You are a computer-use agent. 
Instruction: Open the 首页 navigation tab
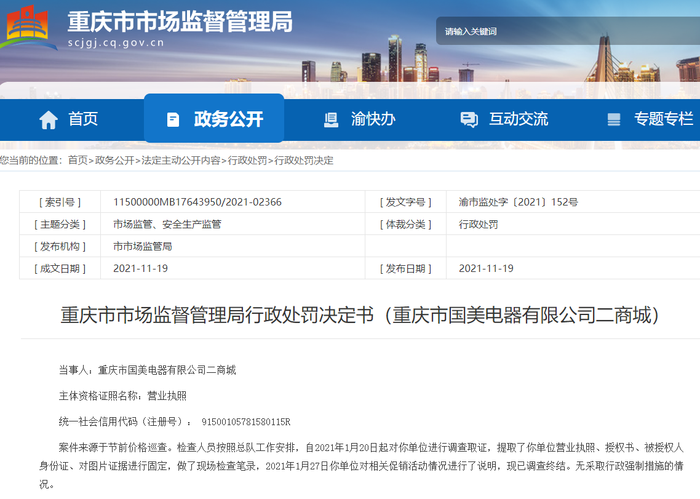pos(68,119)
